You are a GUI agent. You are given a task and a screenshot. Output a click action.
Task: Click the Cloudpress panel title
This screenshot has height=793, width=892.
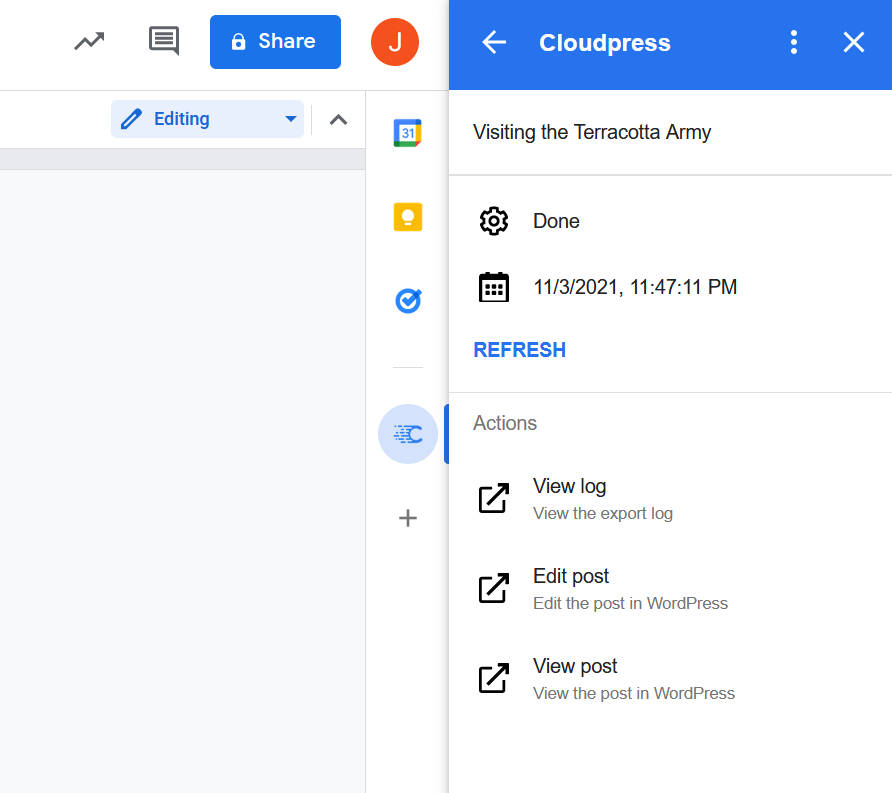(605, 43)
